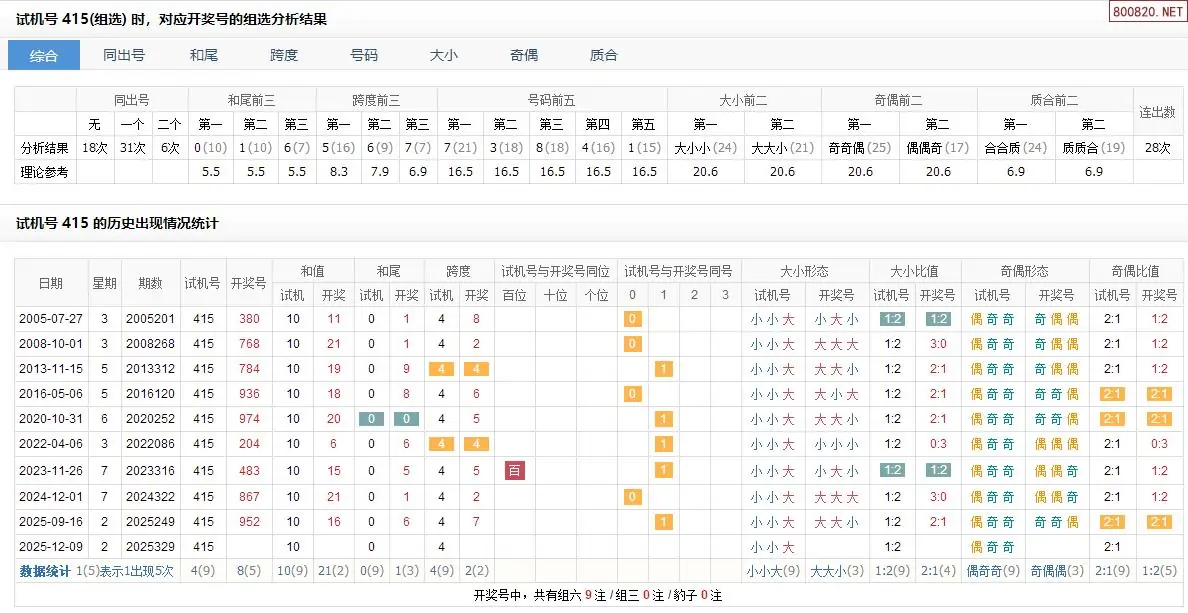Click teal 1:2 试机号 ratio badge in 2023-11-26 row

(x=893, y=470)
